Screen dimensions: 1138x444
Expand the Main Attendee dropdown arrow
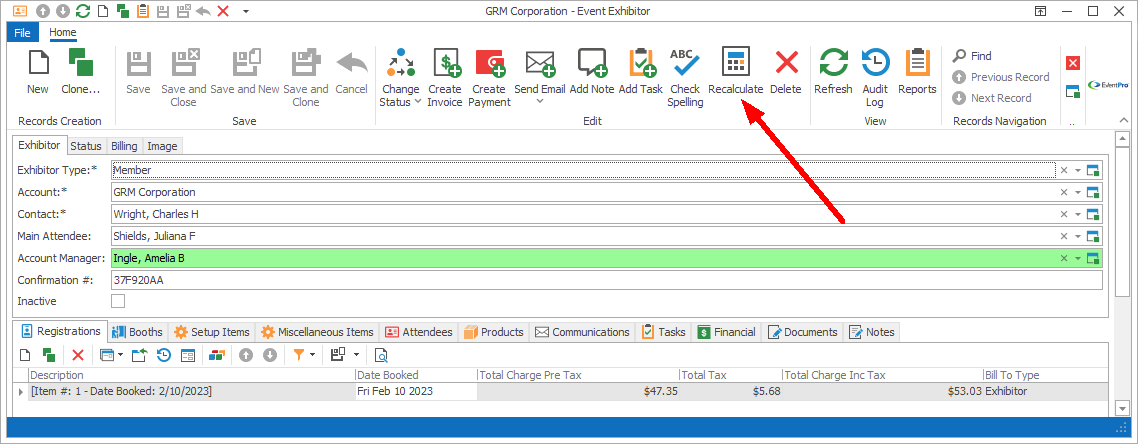click(1078, 237)
